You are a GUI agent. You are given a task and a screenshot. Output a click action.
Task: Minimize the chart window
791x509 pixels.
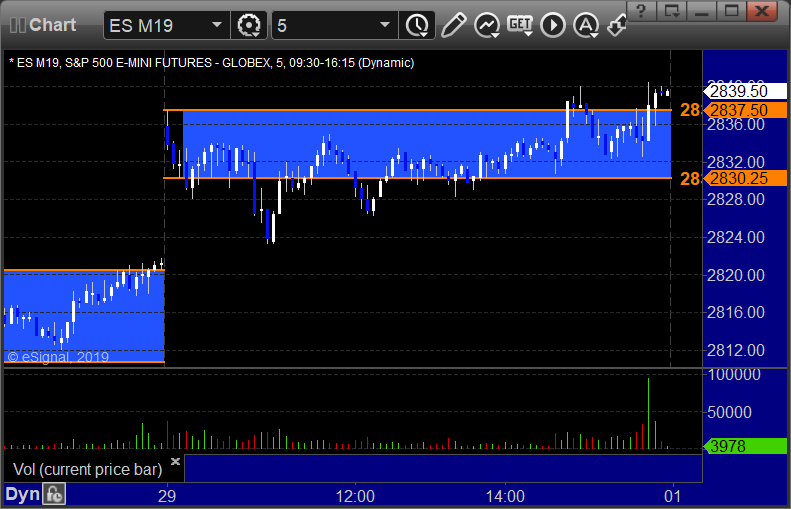point(702,10)
